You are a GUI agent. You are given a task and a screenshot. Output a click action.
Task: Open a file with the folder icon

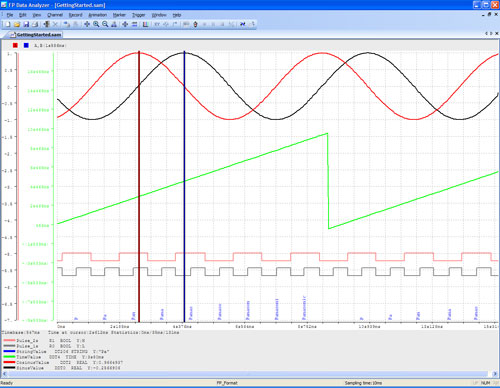point(17,24)
